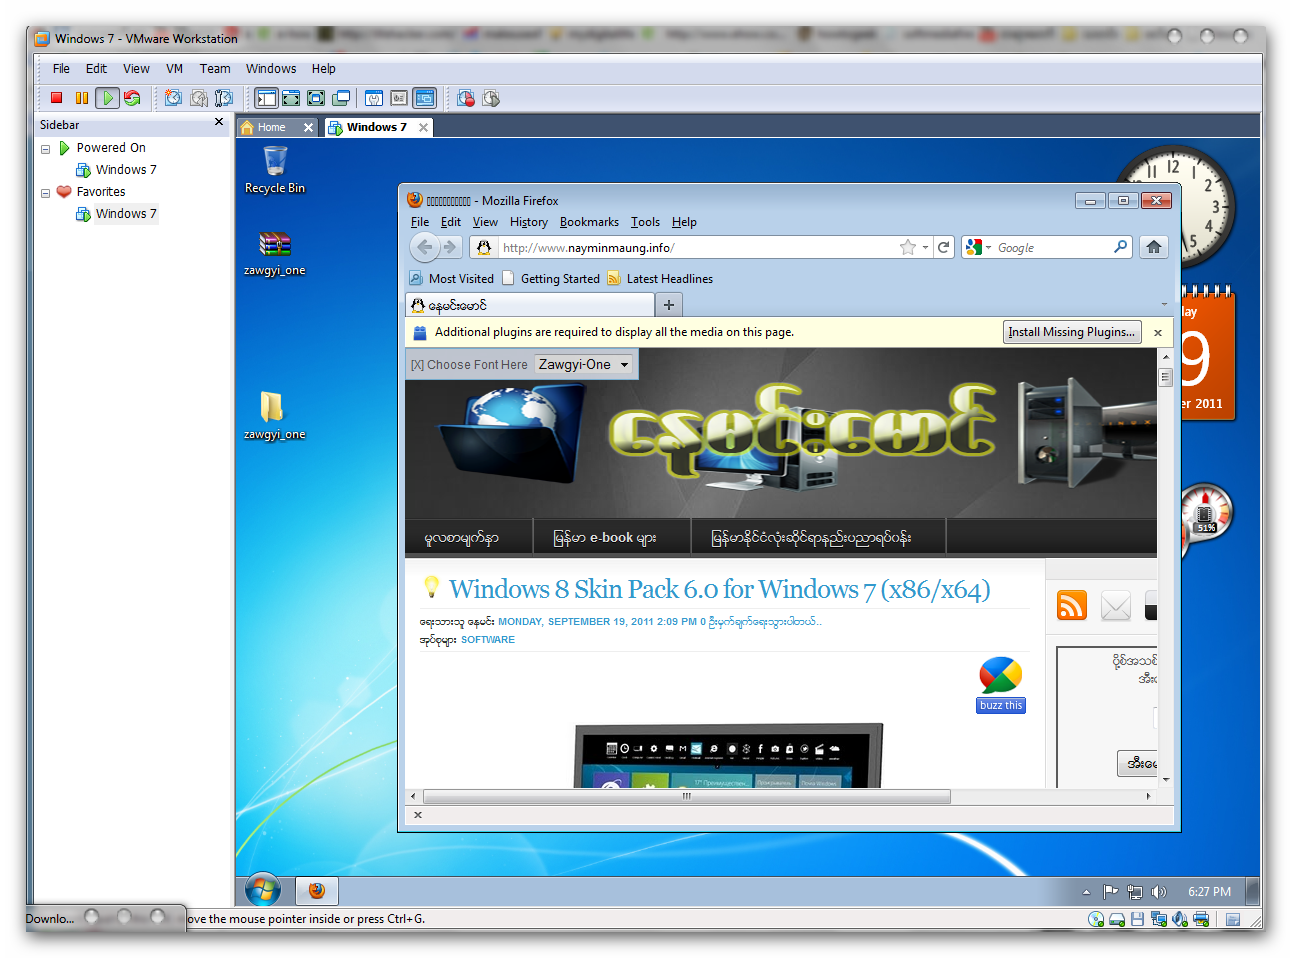Open the Snapshot Manager wrench-clock icon
This screenshot has height=958, width=1292.
pyautogui.click(x=224, y=98)
